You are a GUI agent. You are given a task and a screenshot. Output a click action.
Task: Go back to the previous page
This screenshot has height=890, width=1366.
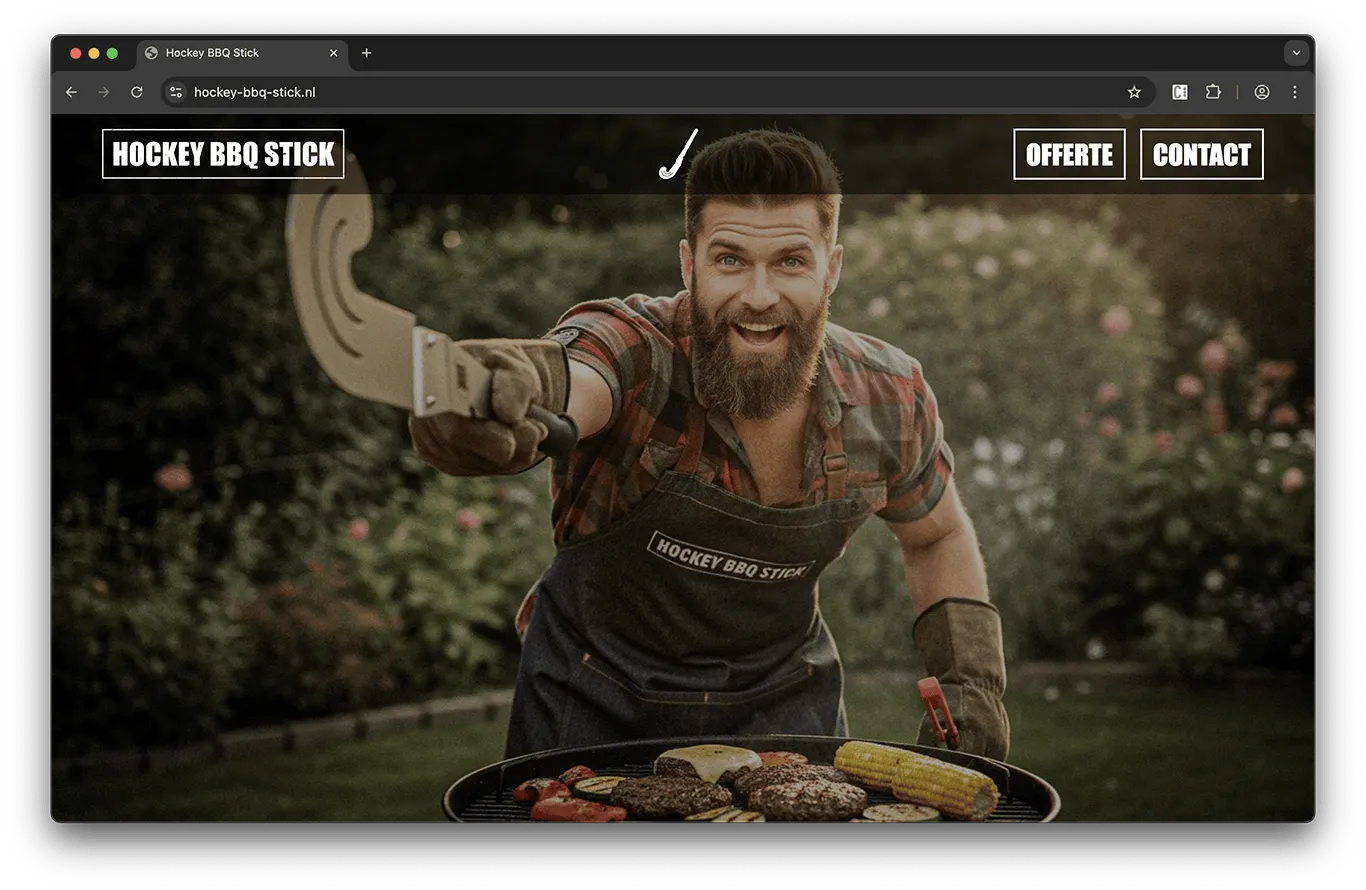coord(71,92)
